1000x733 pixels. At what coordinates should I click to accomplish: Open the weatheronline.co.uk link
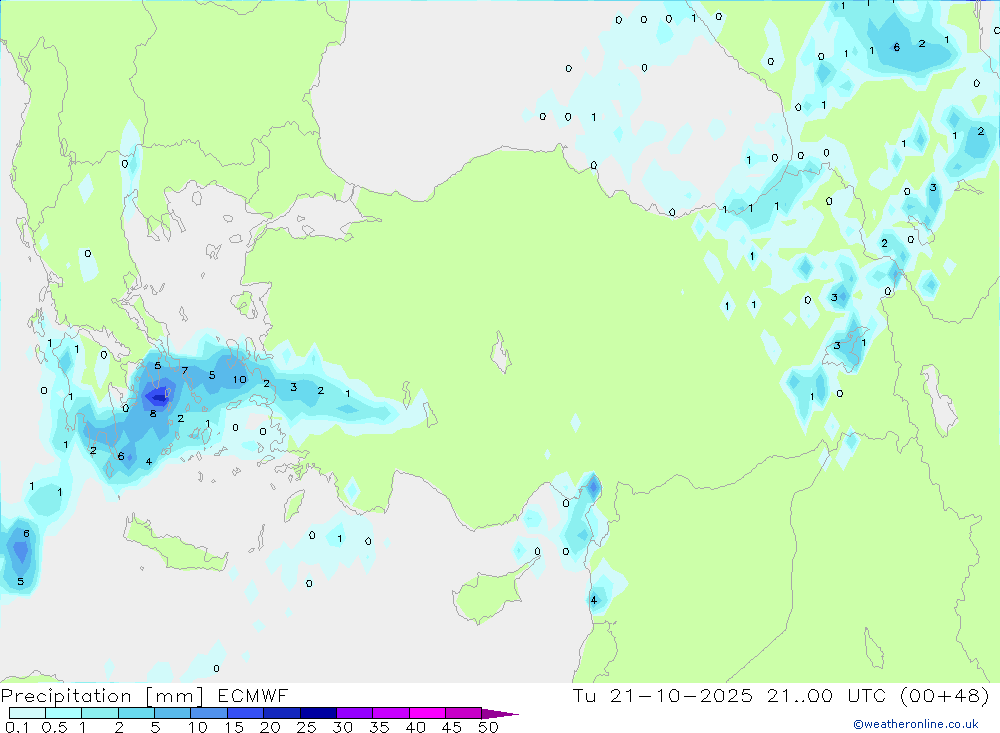(x=916, y=724)
